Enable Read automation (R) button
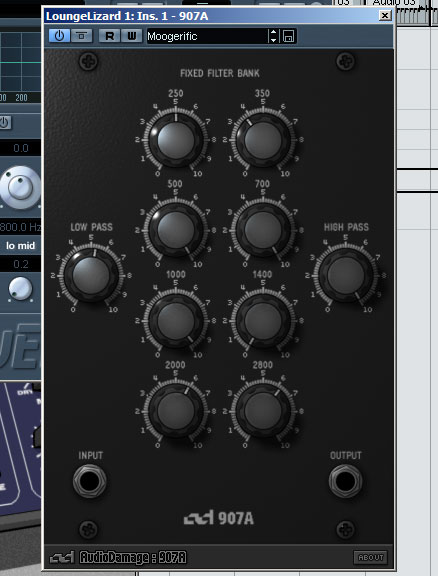 click(110, 36)
